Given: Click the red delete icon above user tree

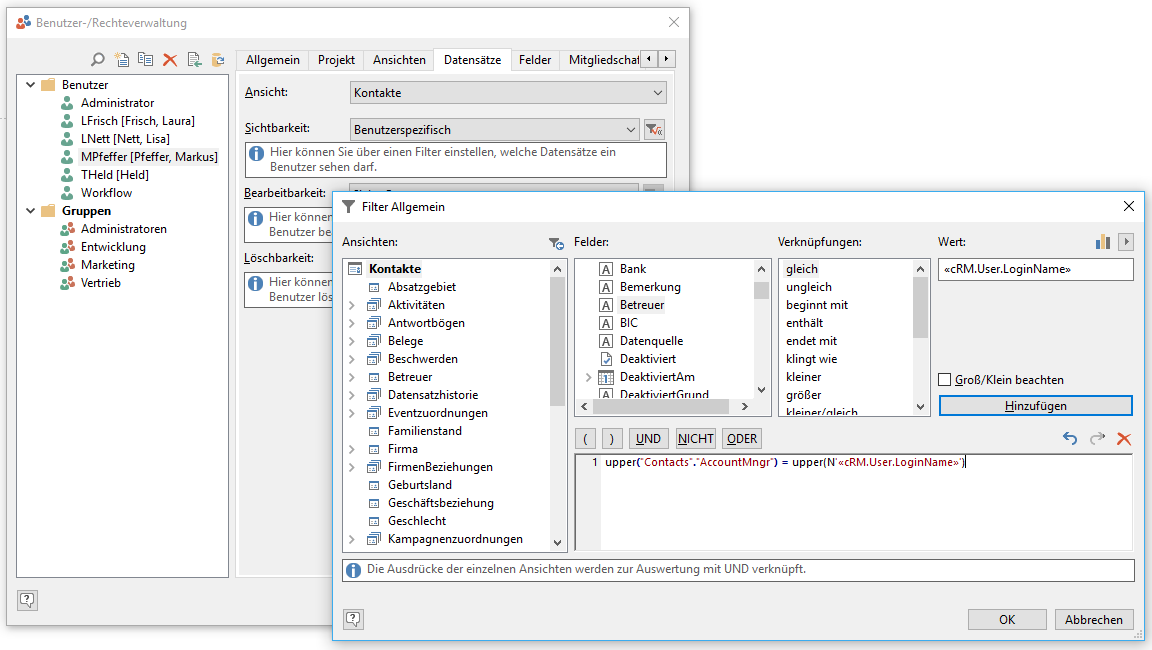Looking at the screenshot, I should [170, 60].
